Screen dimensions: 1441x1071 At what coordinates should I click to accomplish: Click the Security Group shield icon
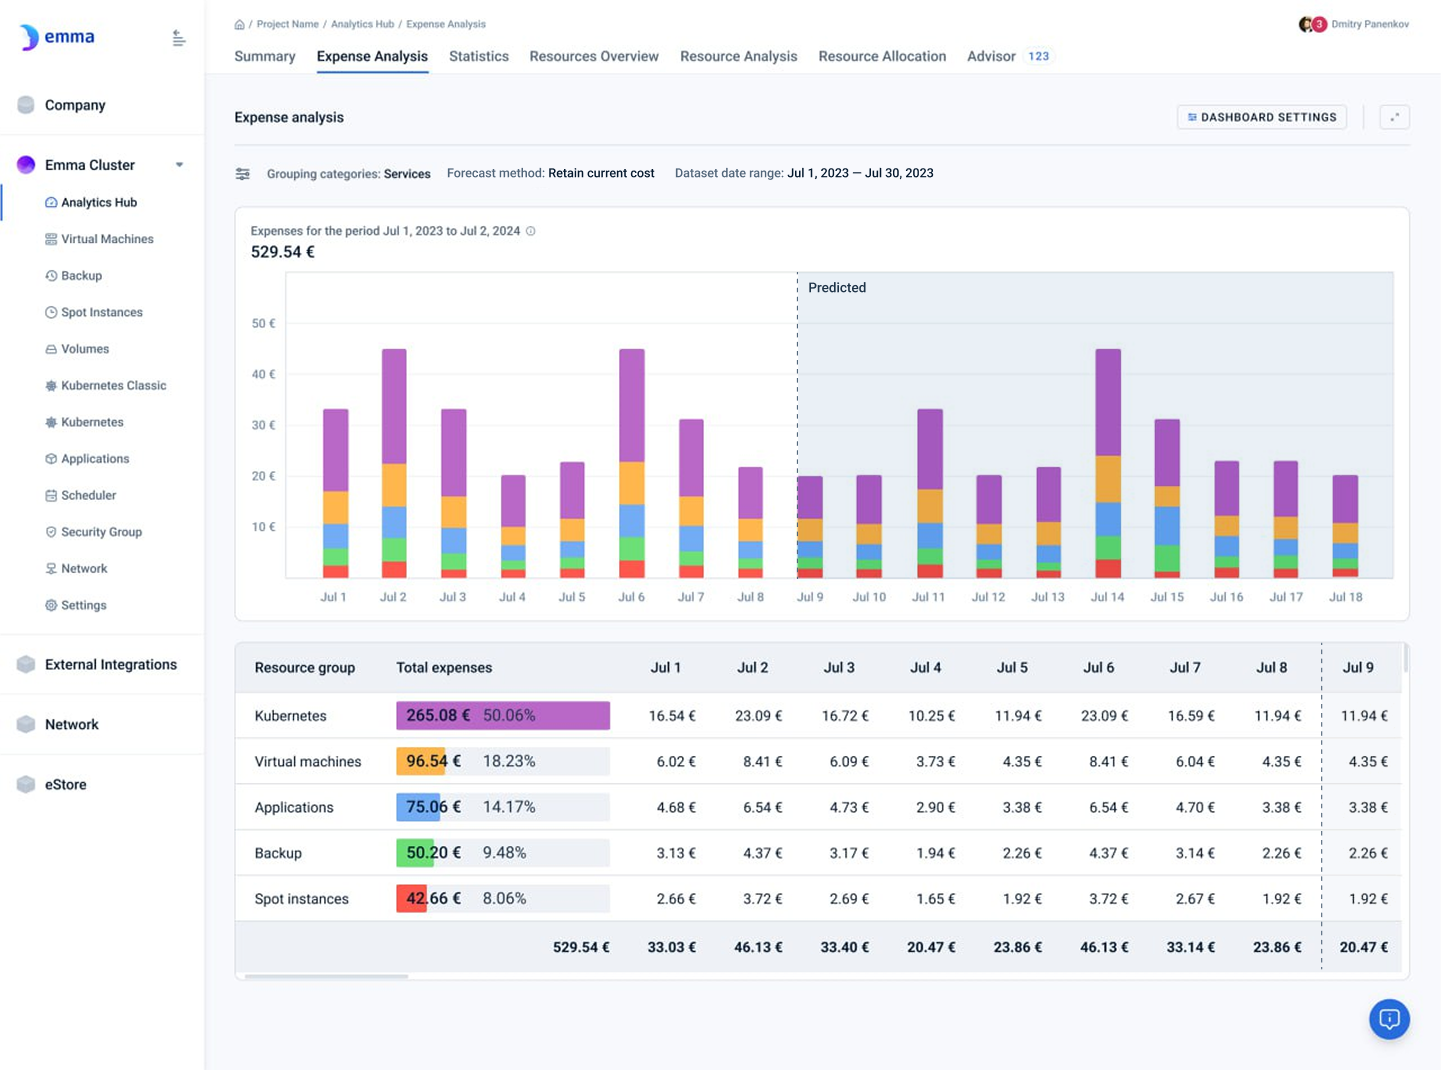(x=51, y=532)
